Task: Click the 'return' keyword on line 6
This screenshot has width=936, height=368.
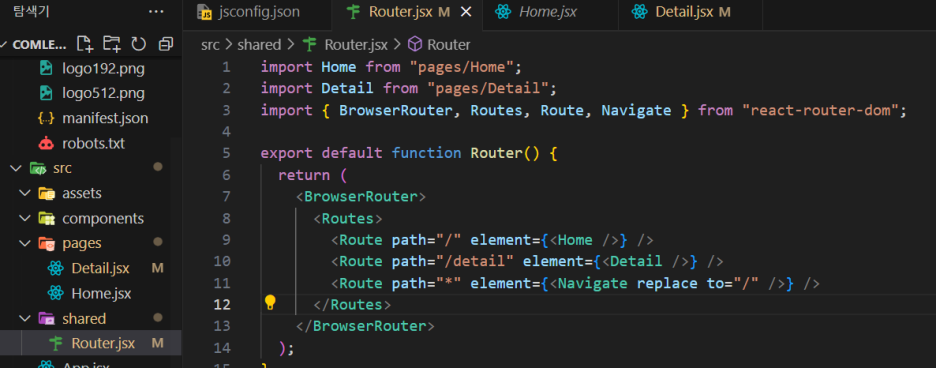Action: coord(304,175)
